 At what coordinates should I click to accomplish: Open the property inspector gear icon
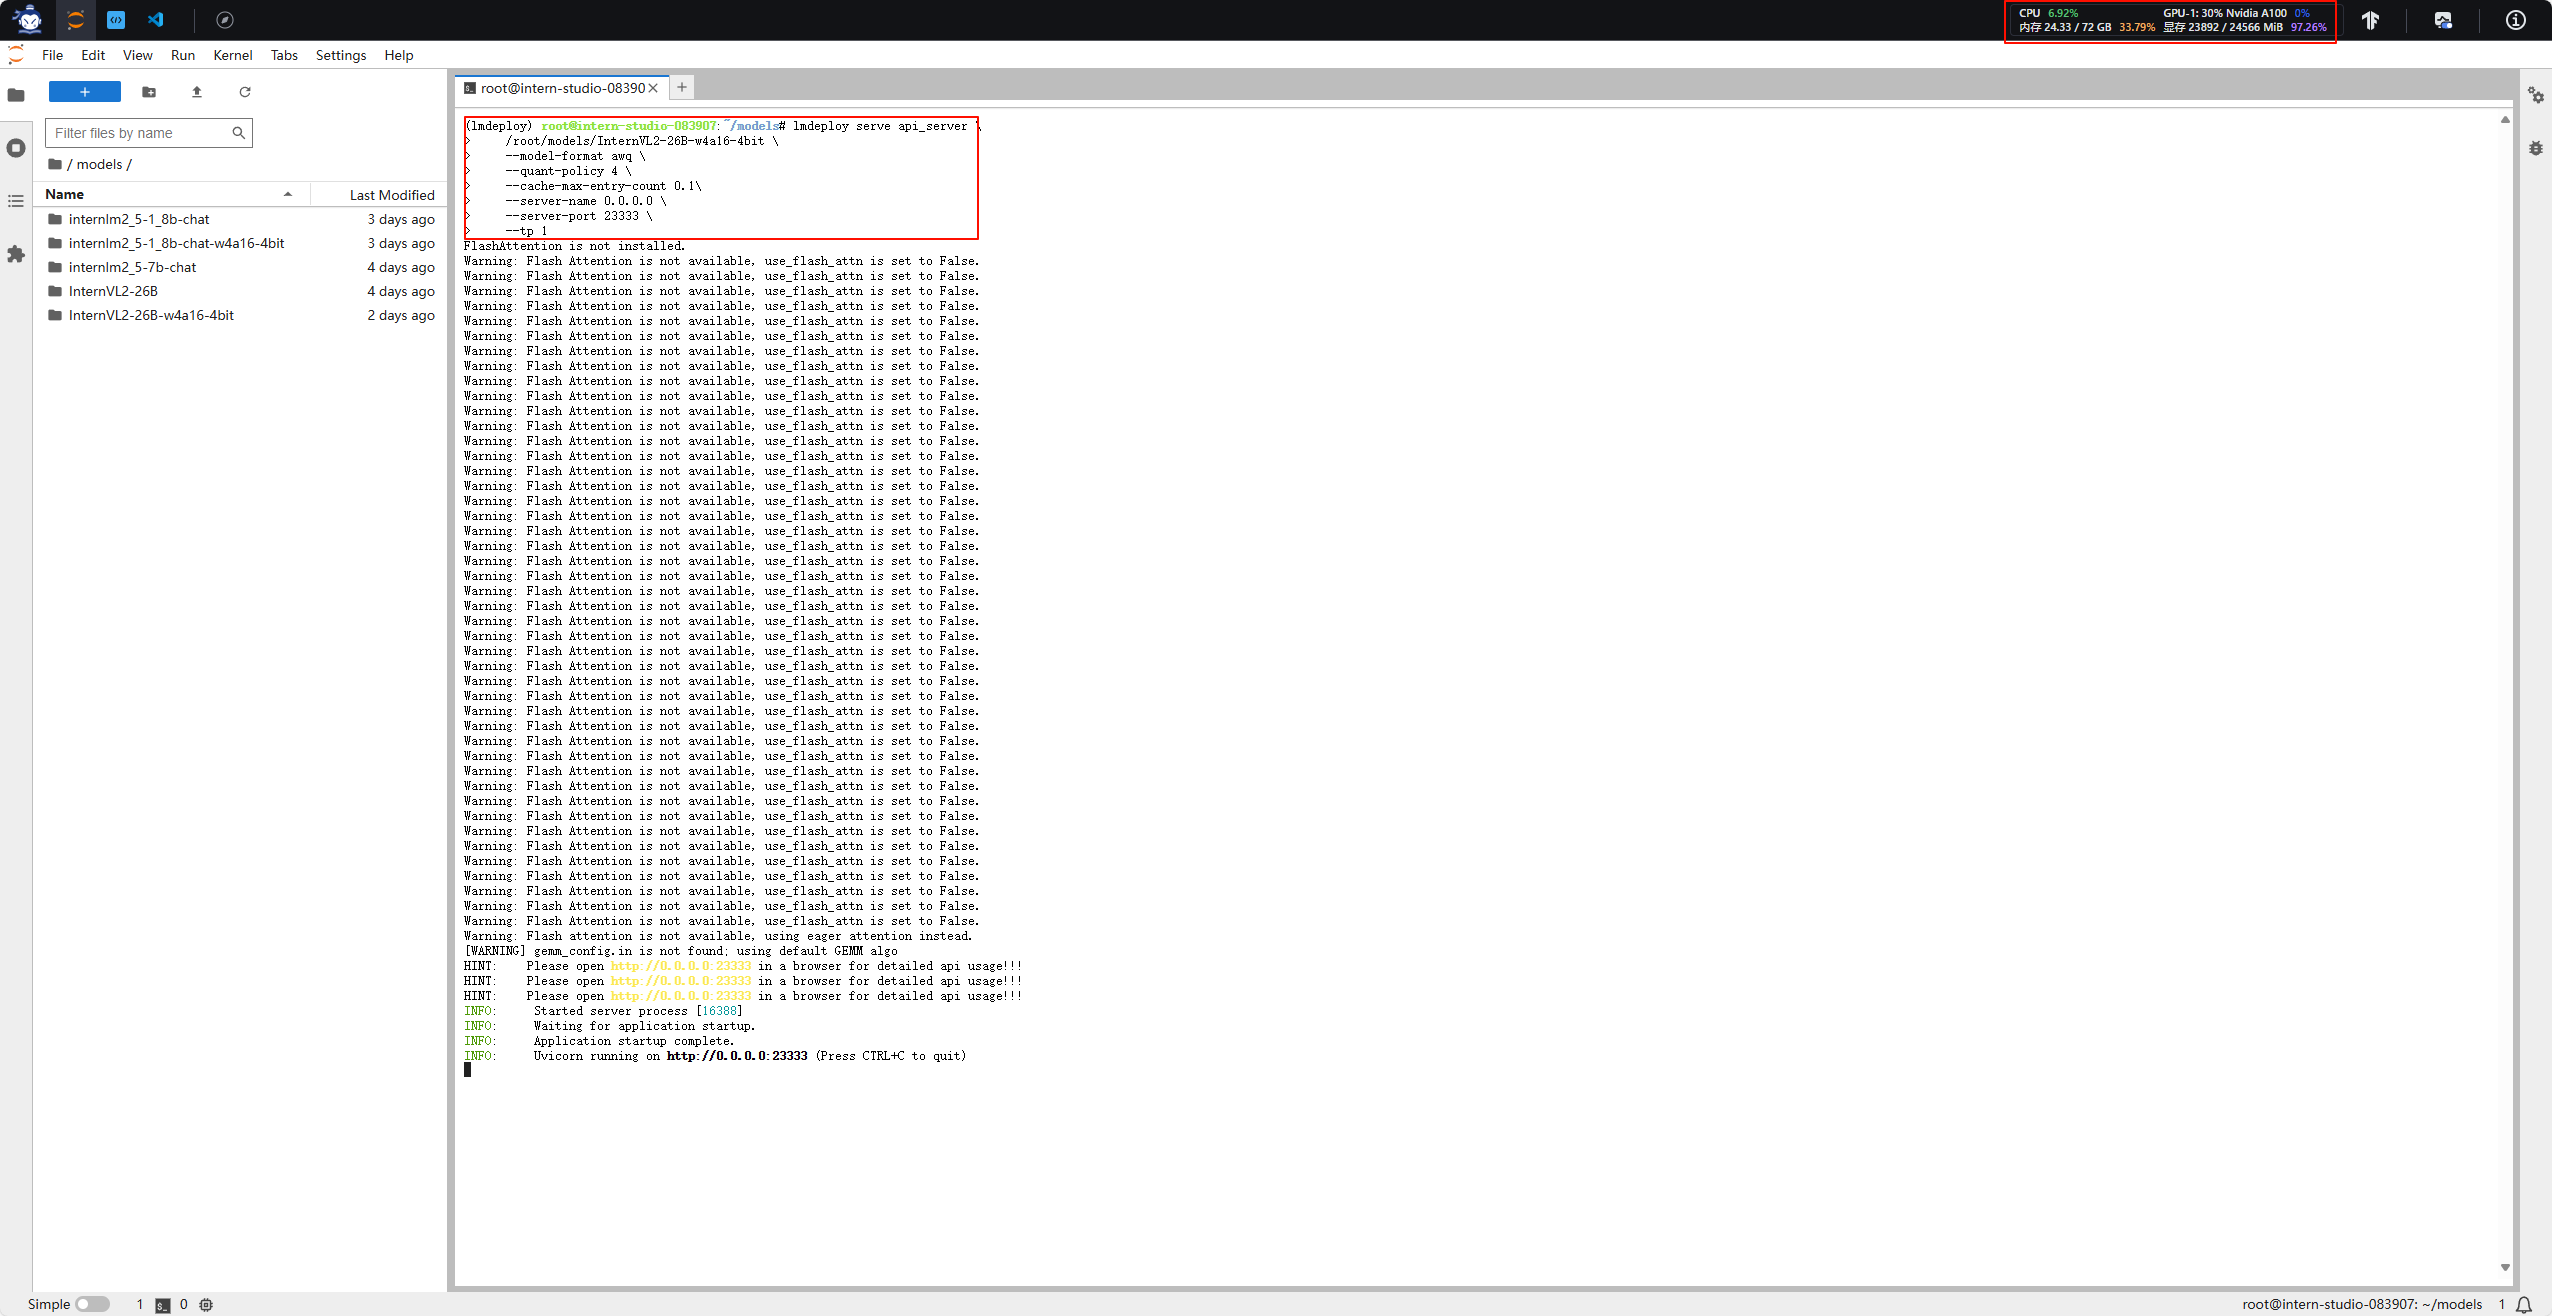tap(2535, 95)
